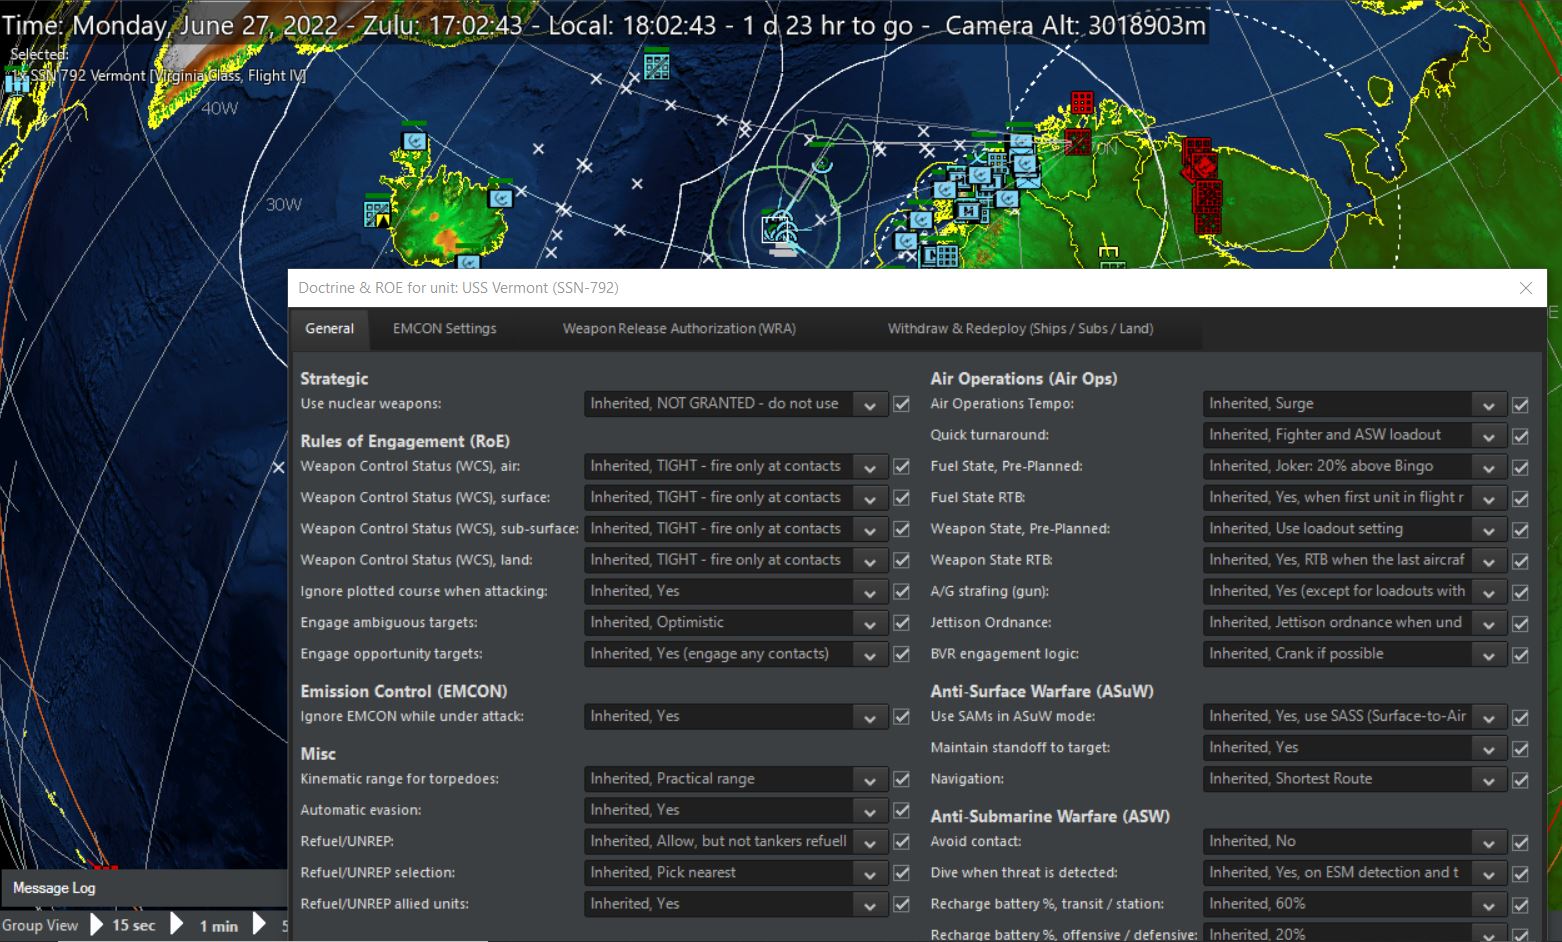
Task: Click the topmost bright red hostile grid icon
Action: pos(1082,103)
